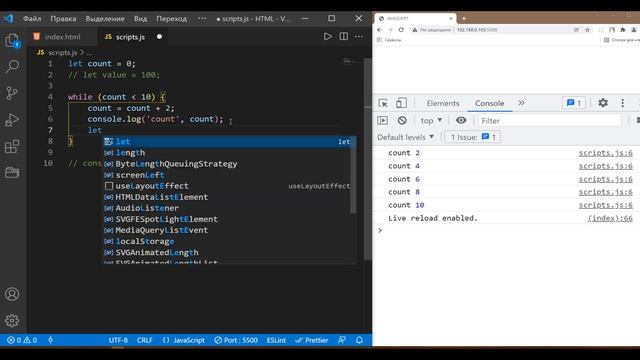Run the code with the play icon

tap(327, 36)
